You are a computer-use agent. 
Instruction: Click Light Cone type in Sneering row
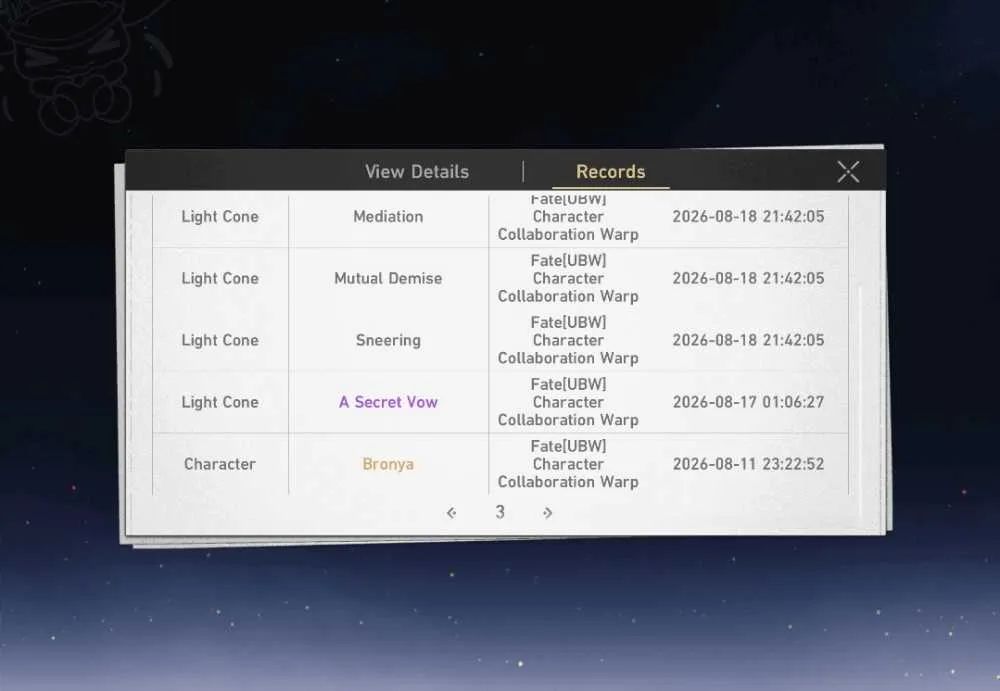[x=220, y=340]
